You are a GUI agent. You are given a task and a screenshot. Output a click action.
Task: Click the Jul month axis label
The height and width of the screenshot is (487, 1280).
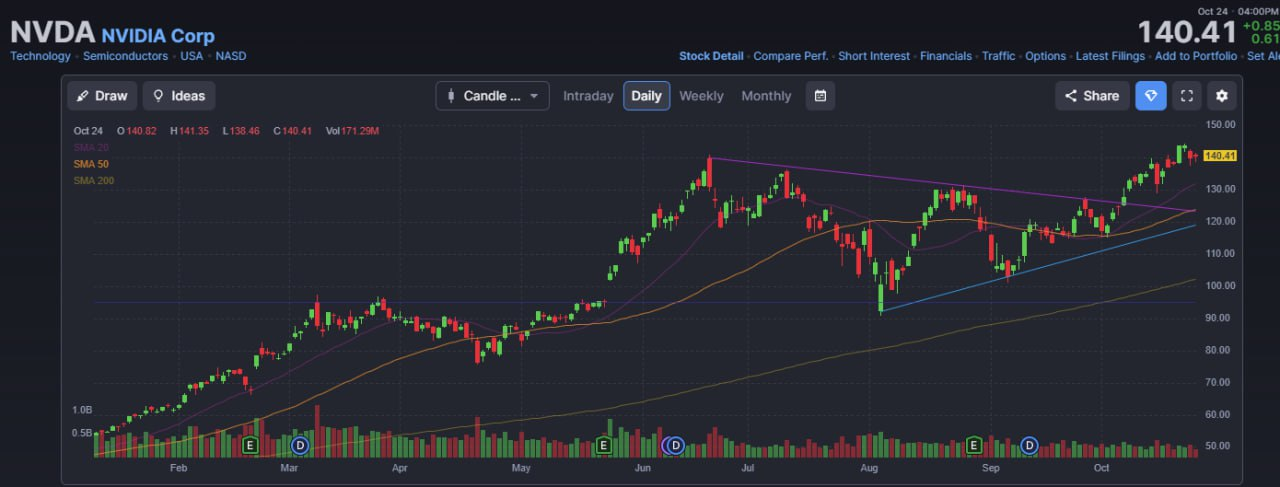747,467
